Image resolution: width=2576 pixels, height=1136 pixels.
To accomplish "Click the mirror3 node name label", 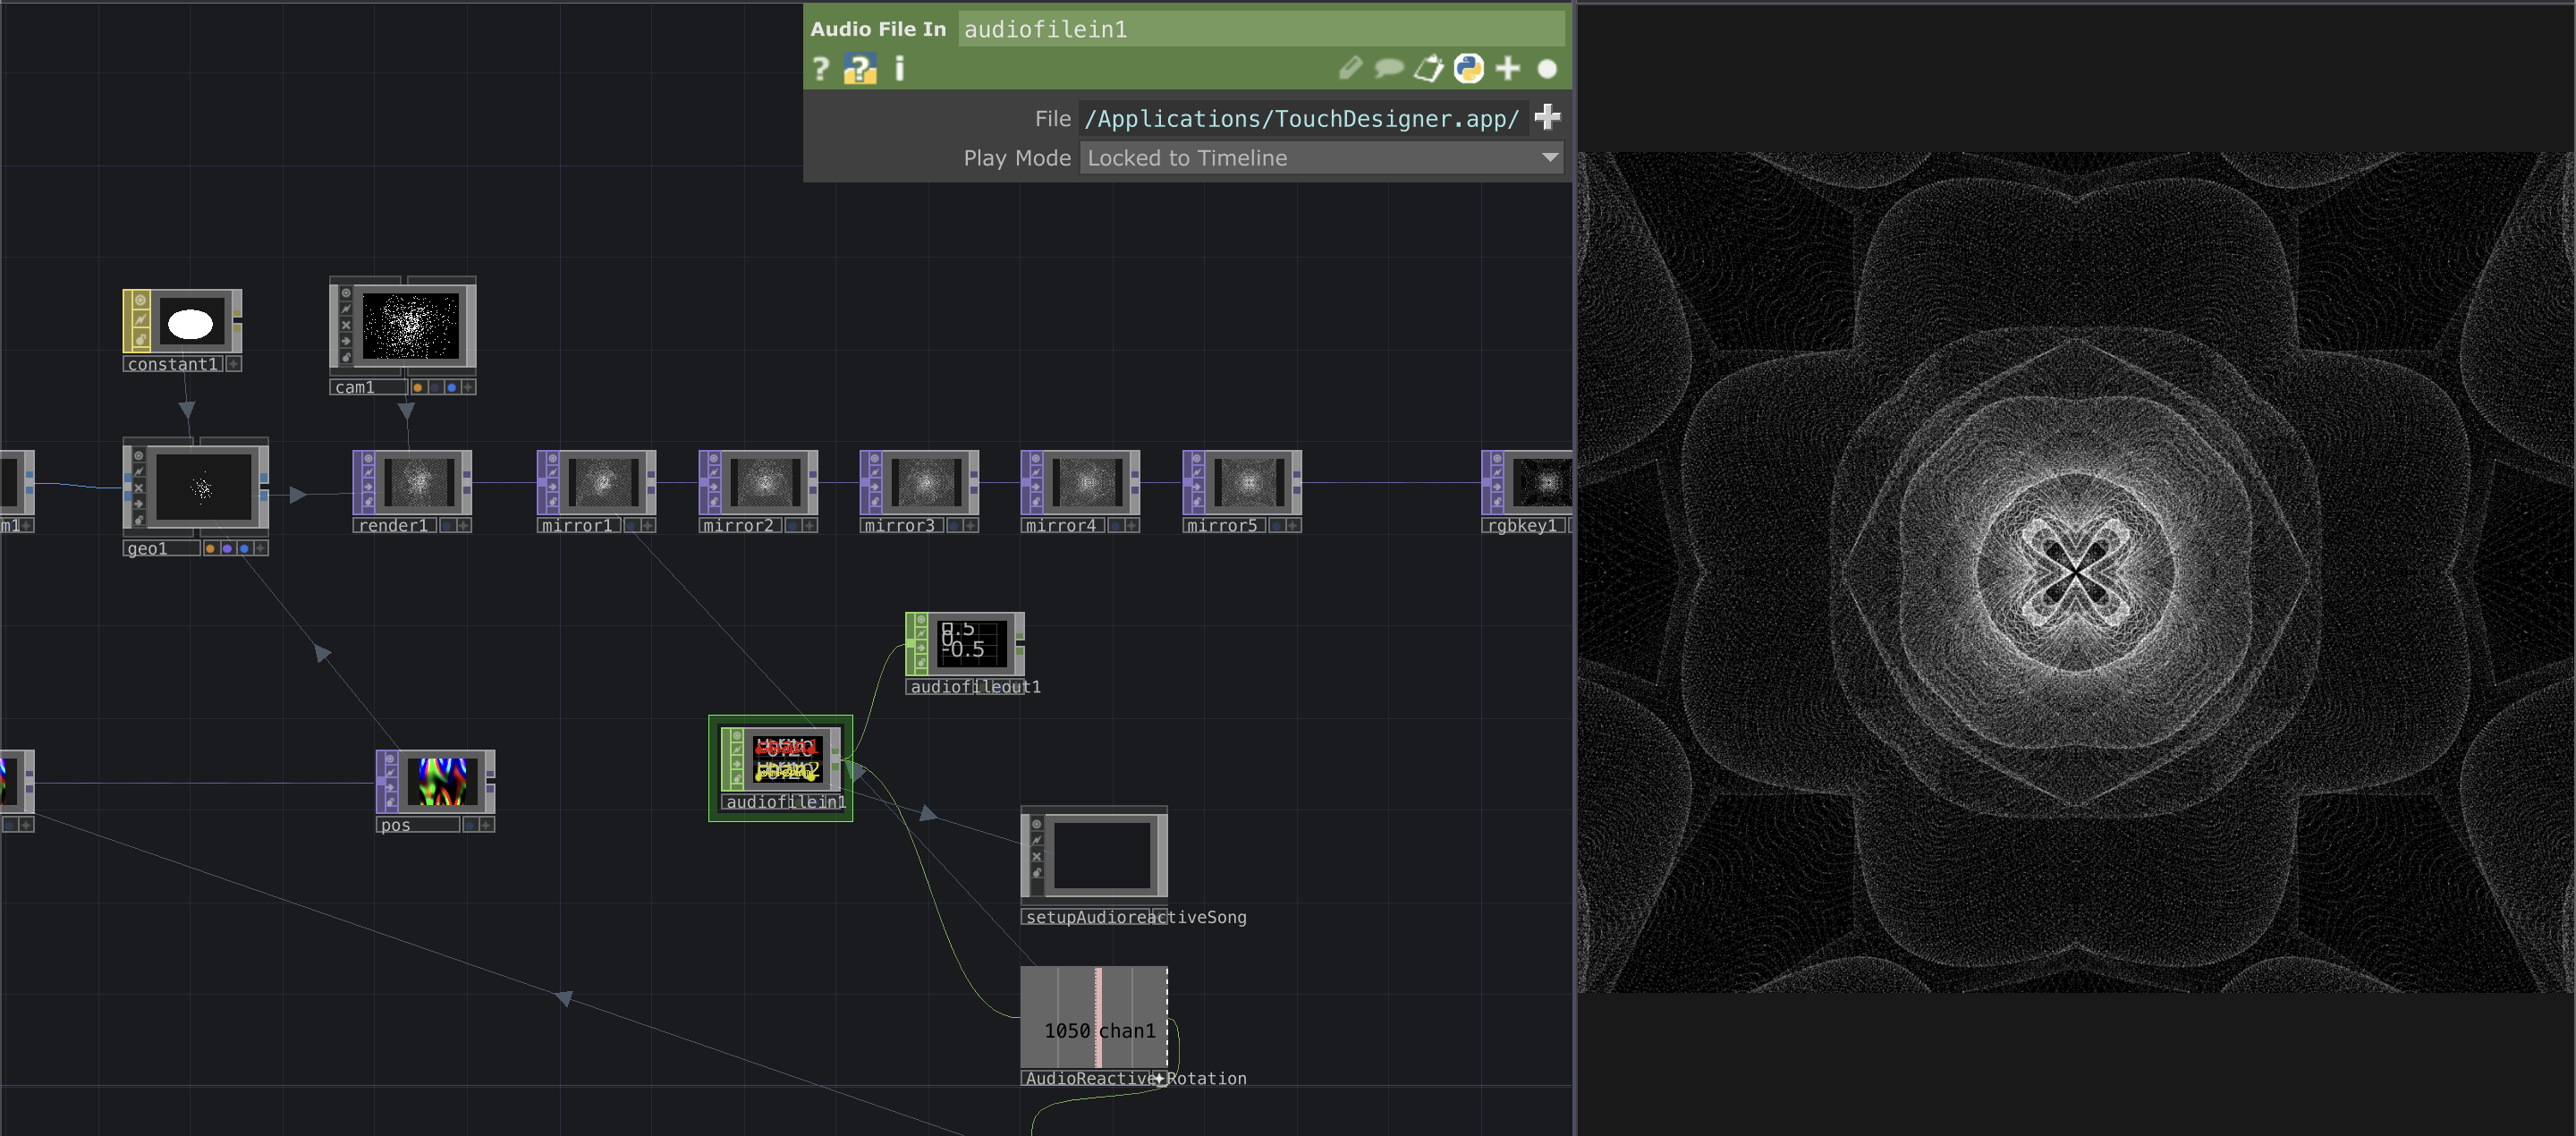I will click(900, 525).
